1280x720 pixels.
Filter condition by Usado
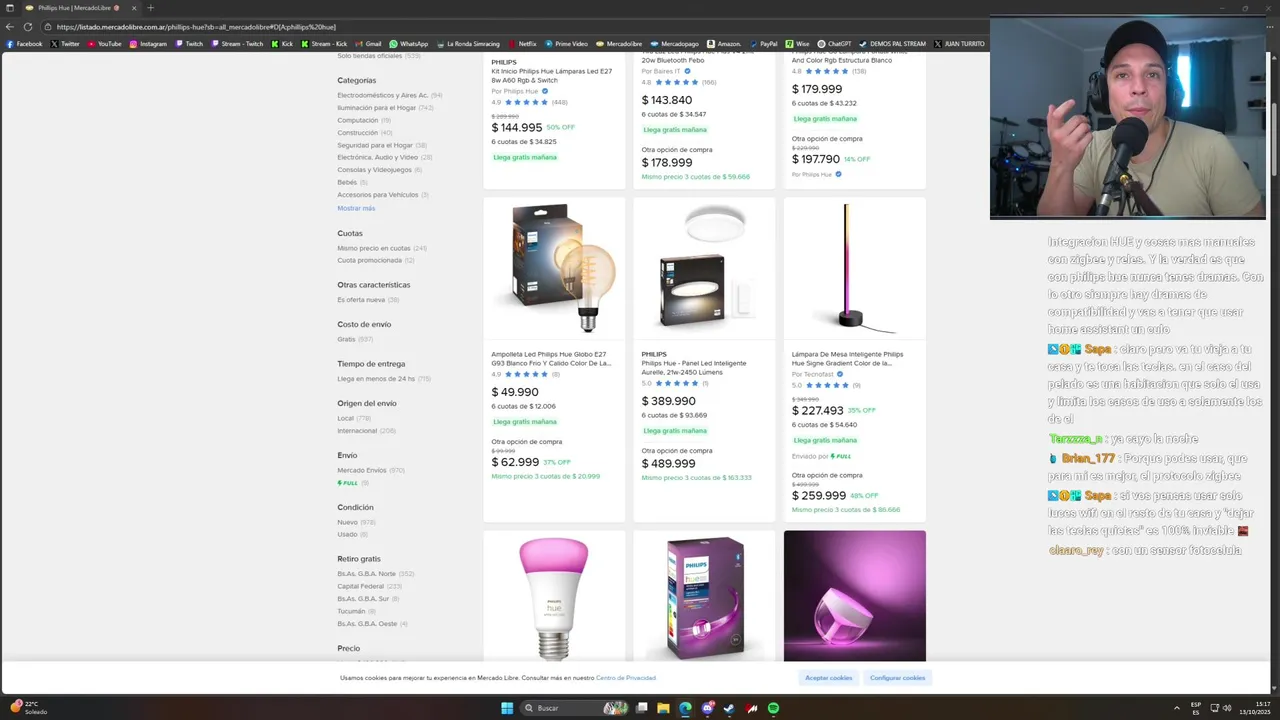pyautogui.click(x=352, y=534)
